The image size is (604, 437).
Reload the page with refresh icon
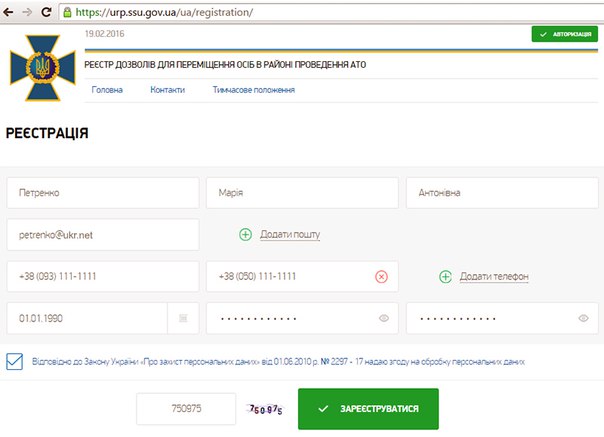46,12
